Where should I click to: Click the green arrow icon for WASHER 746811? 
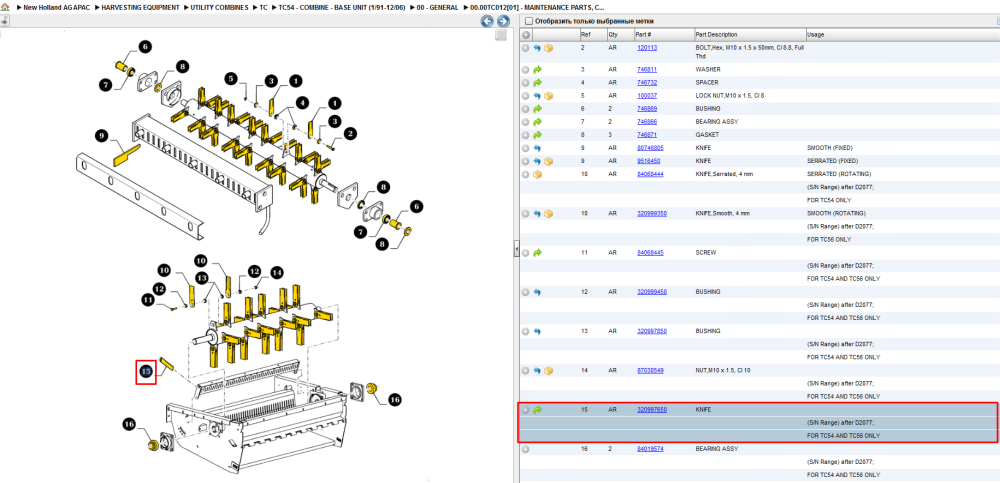tap(537, 69)
